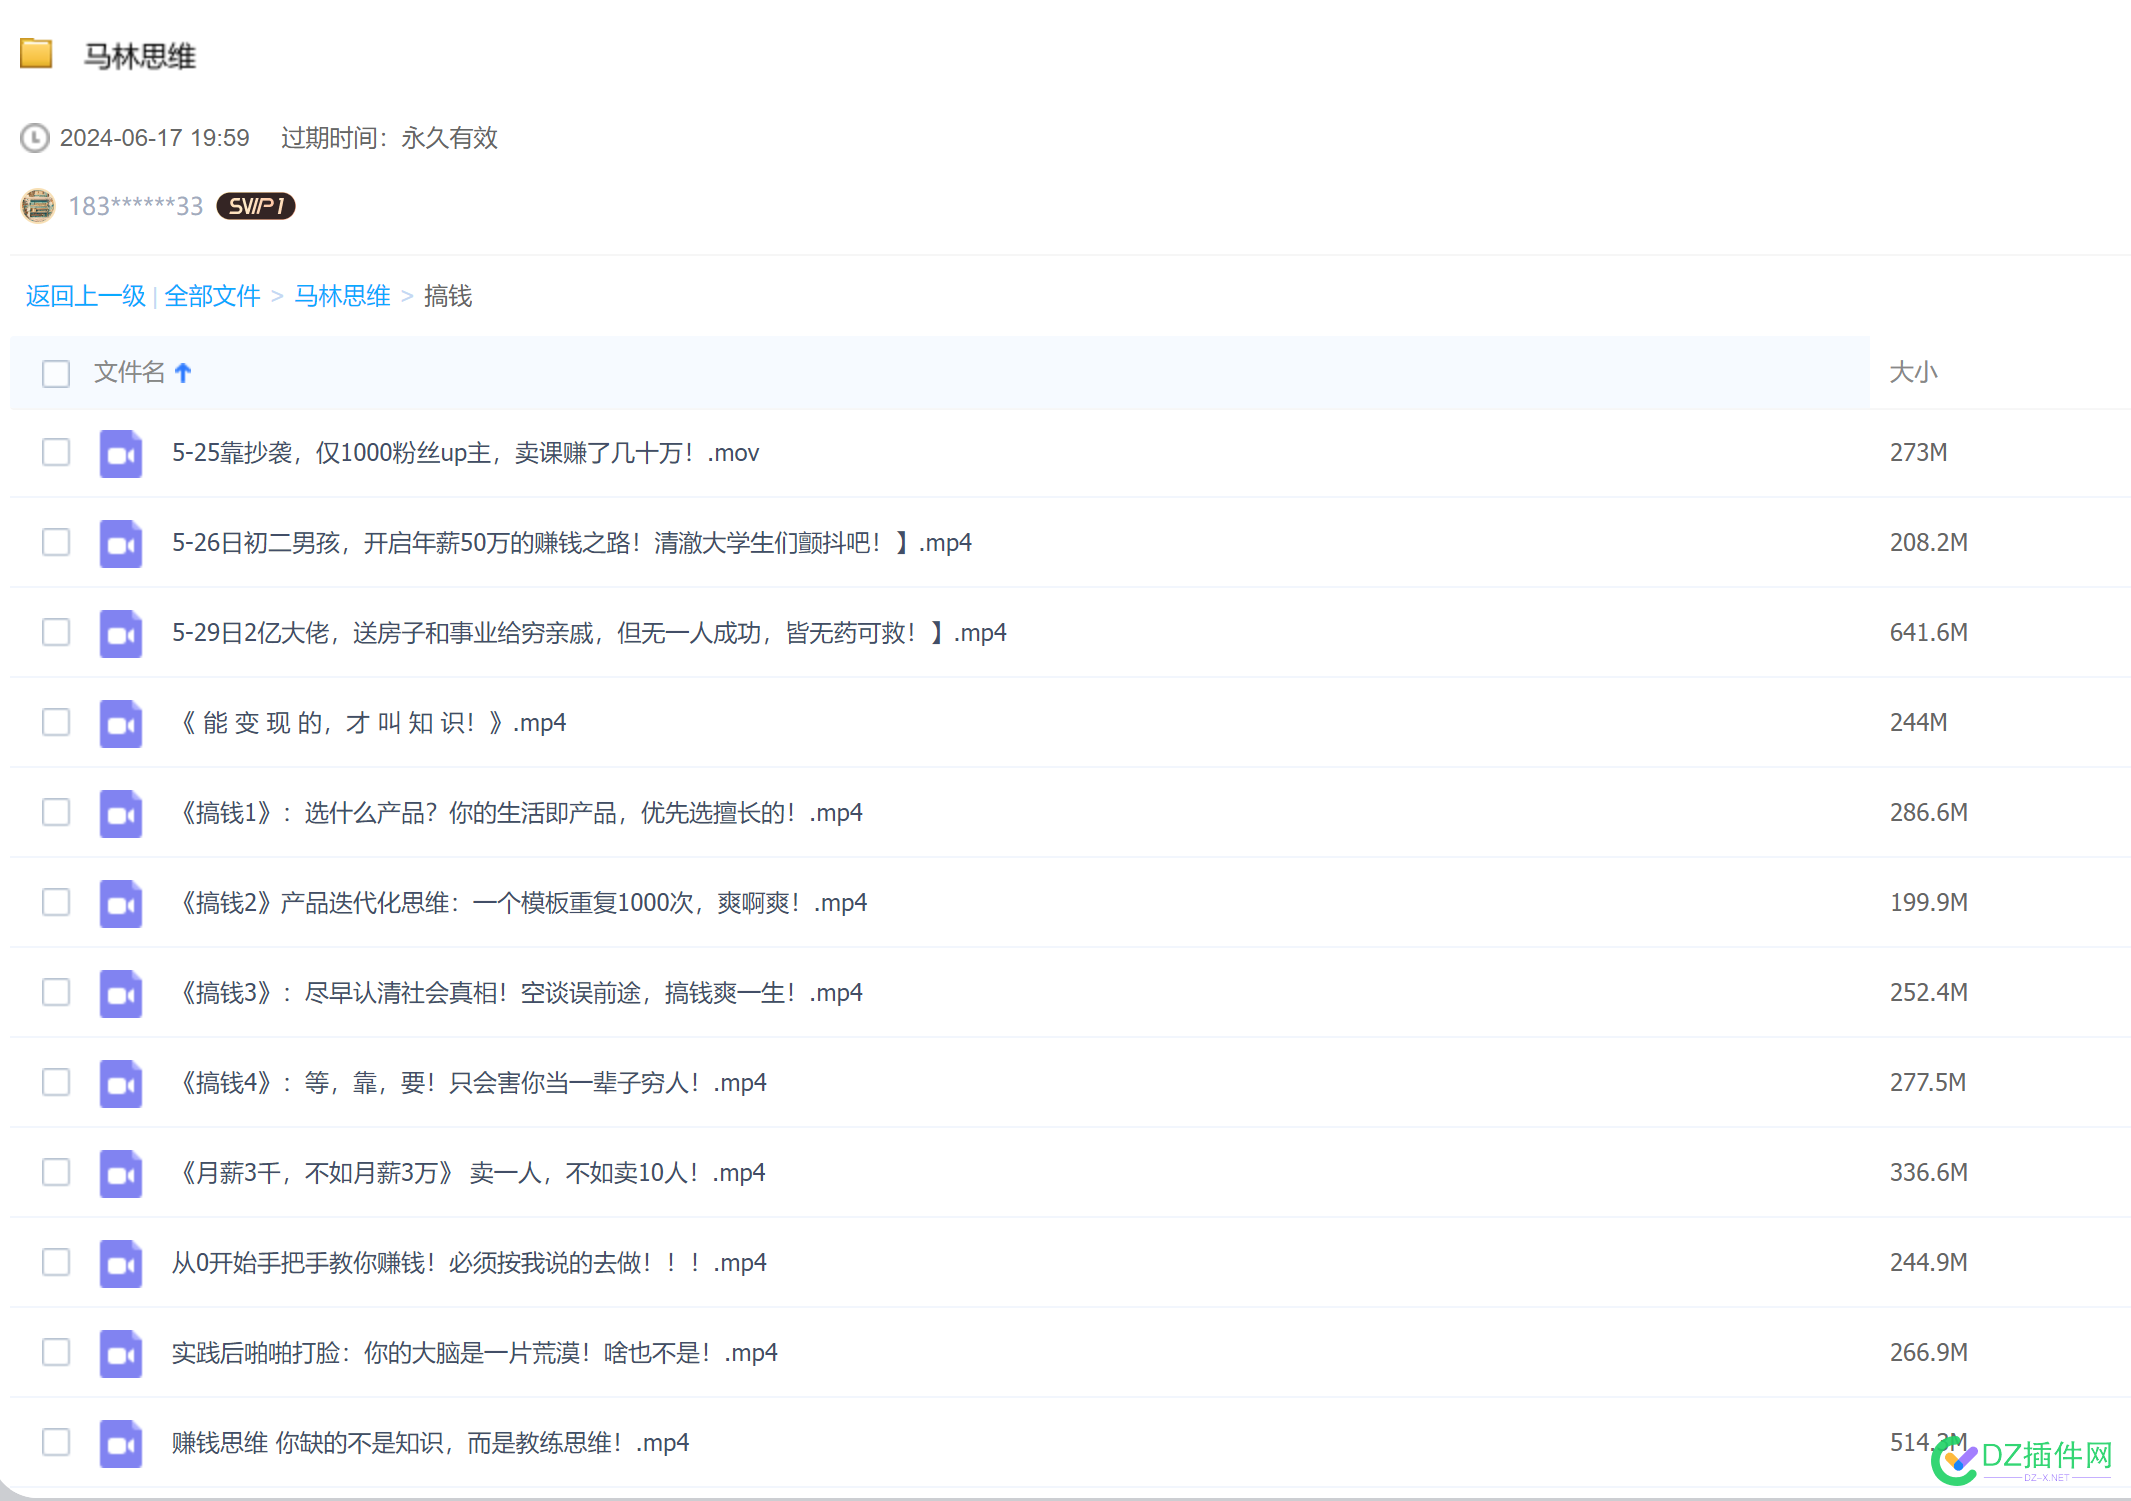Check the box for 赚钱思维 file
Screen dimensions: 2131x1501
point(56,1442)
